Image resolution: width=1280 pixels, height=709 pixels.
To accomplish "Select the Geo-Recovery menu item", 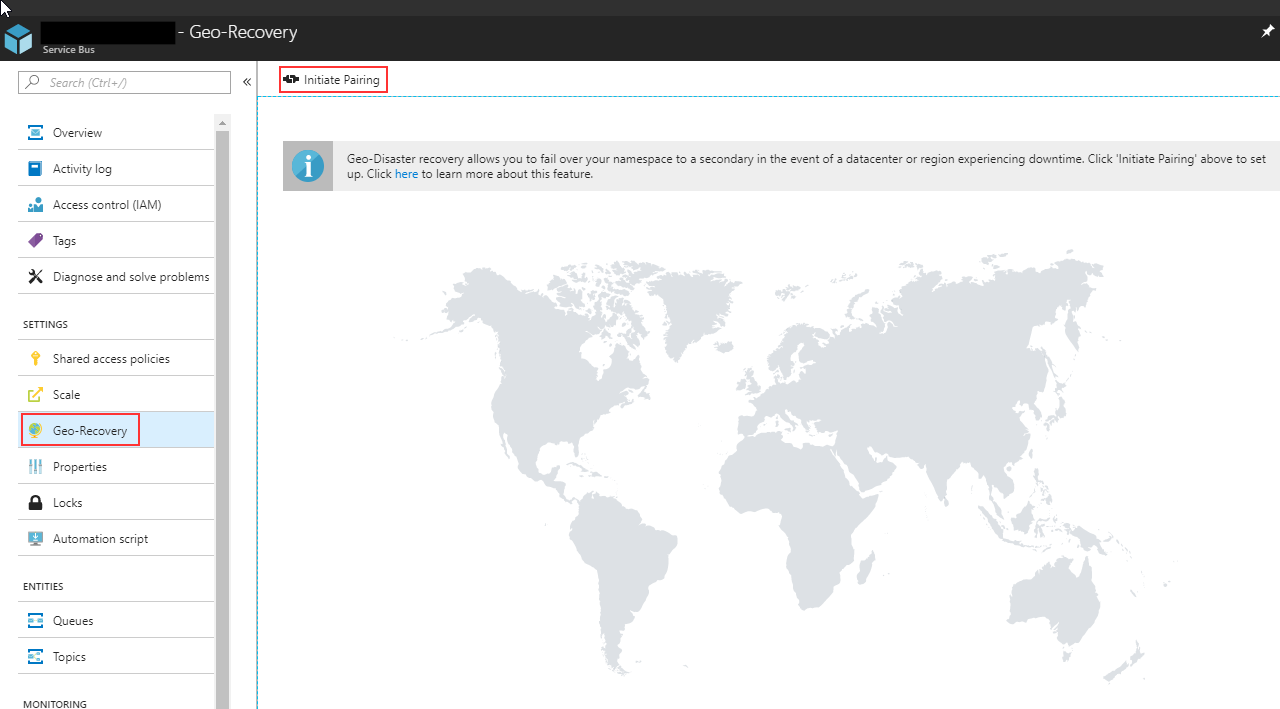I will (x=116, y=430).
